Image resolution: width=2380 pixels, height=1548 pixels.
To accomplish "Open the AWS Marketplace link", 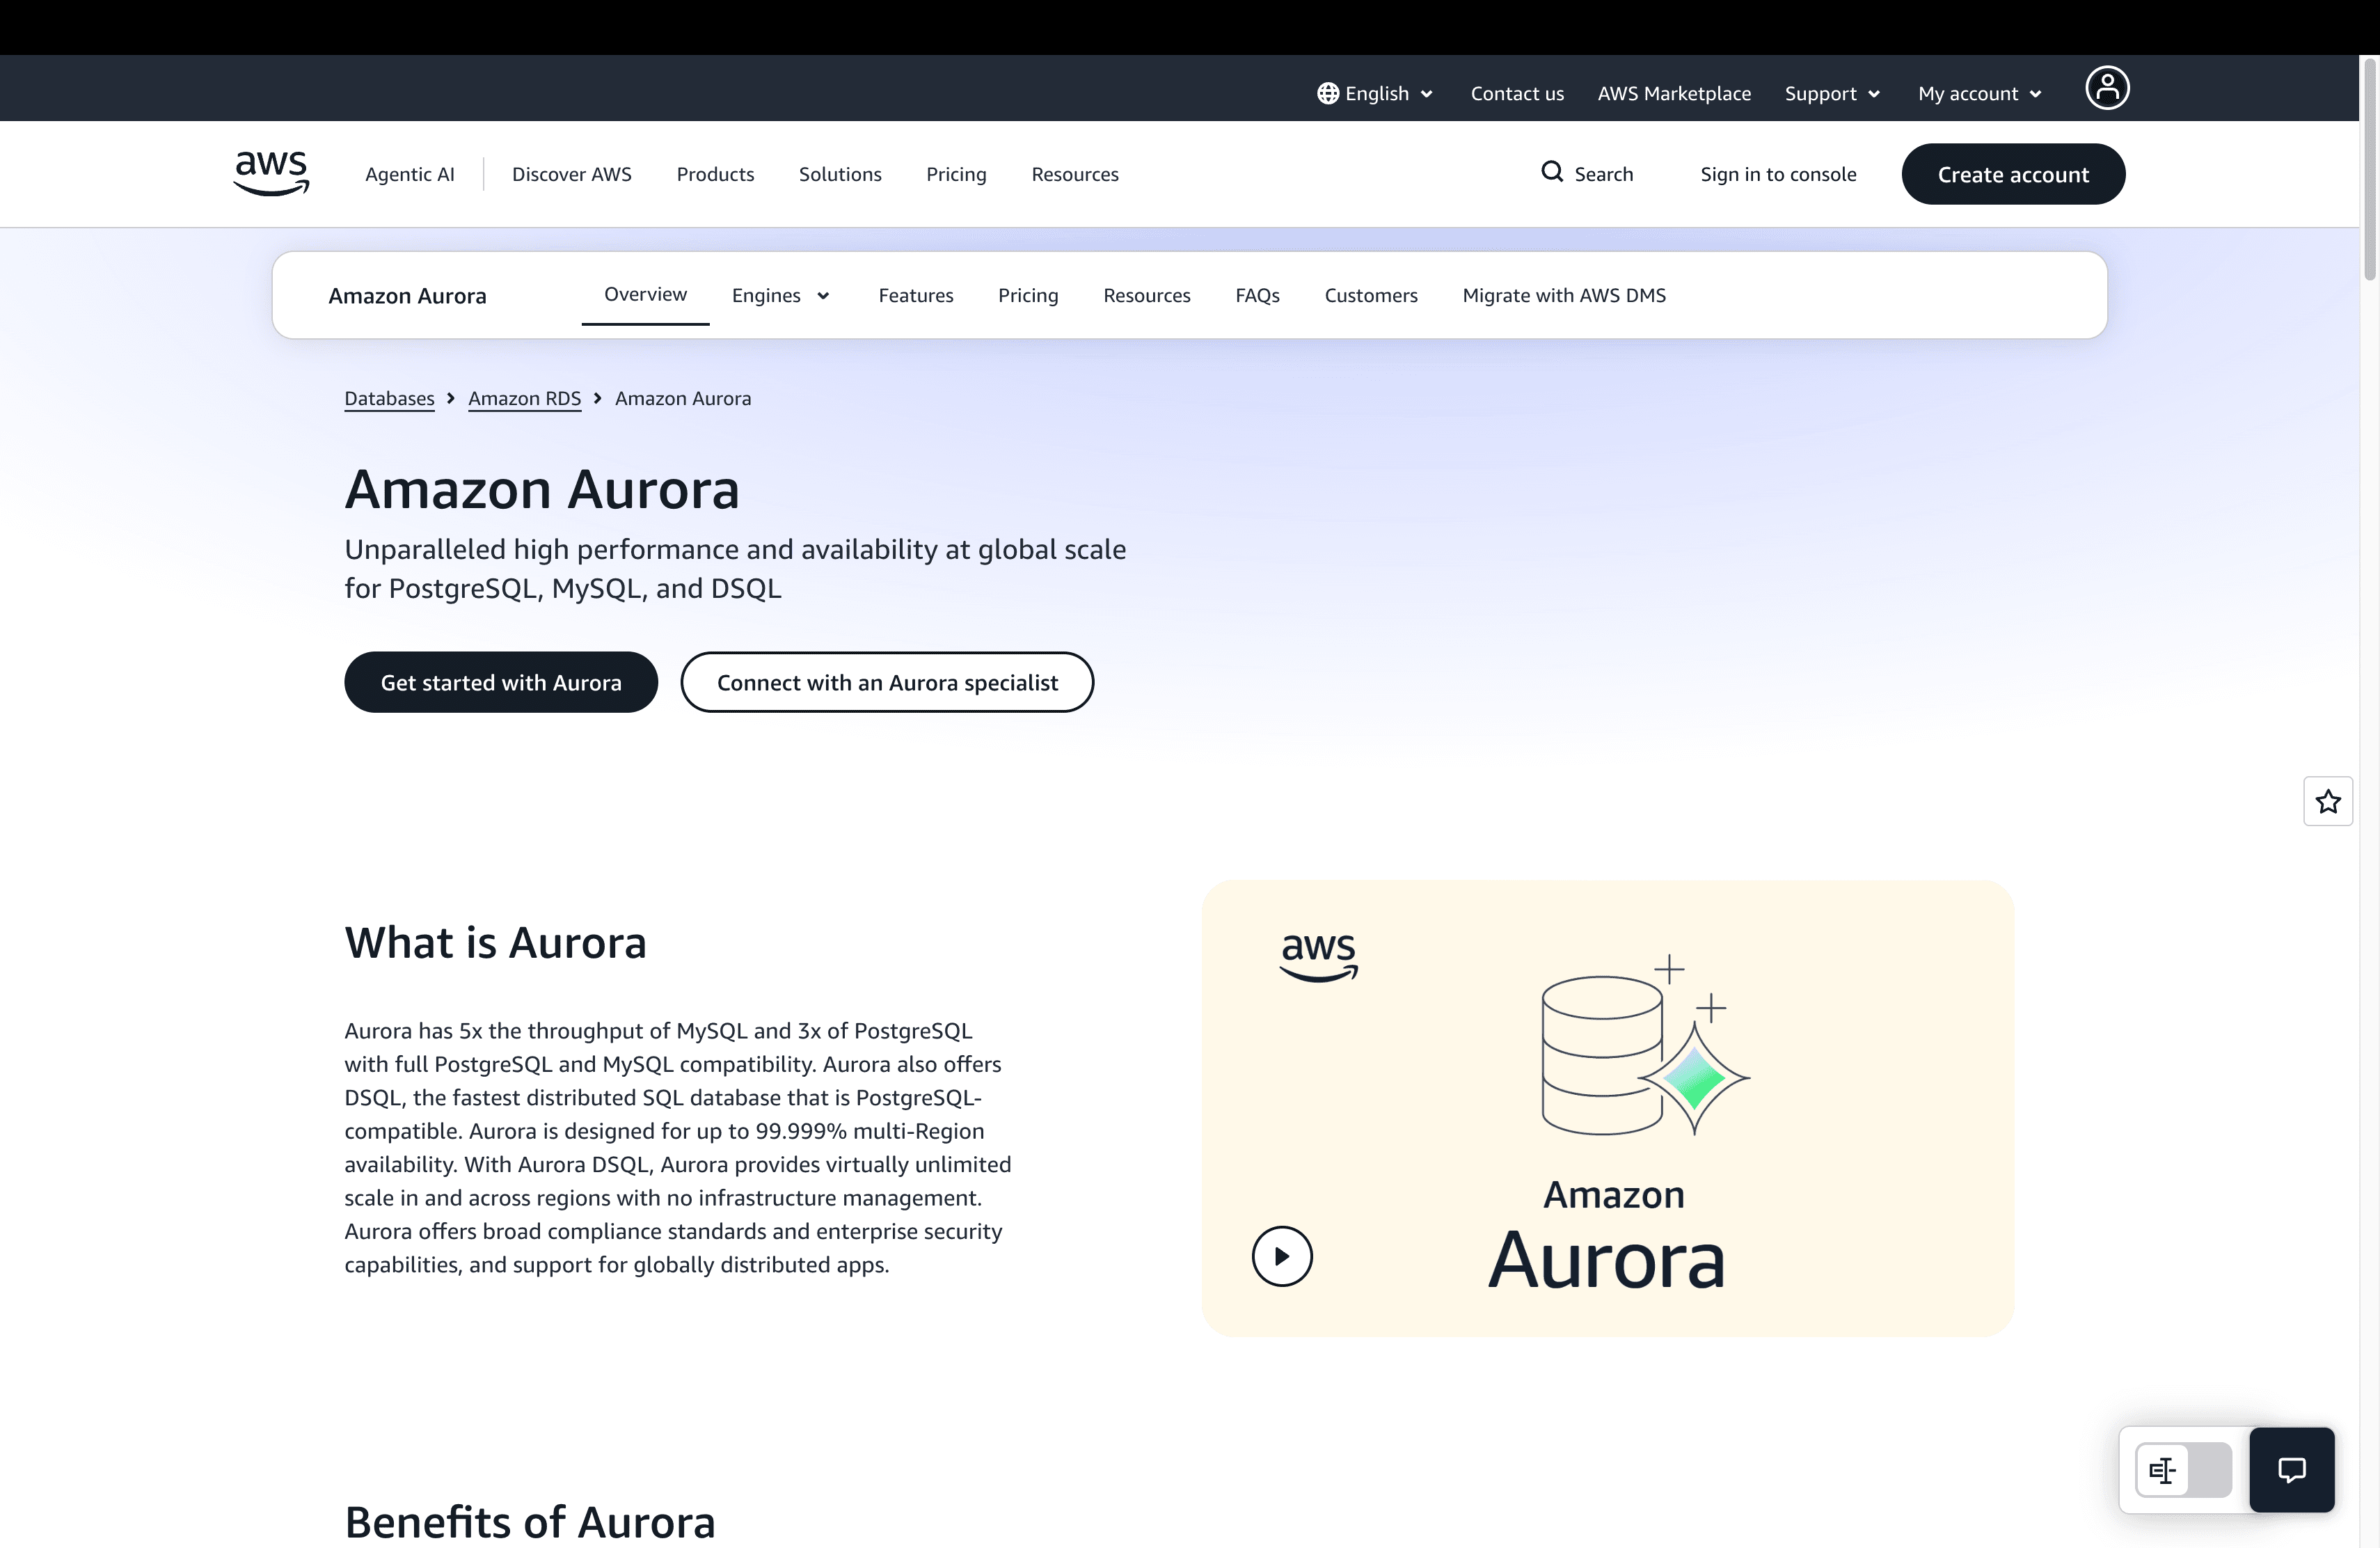I will click(1674, 93).
